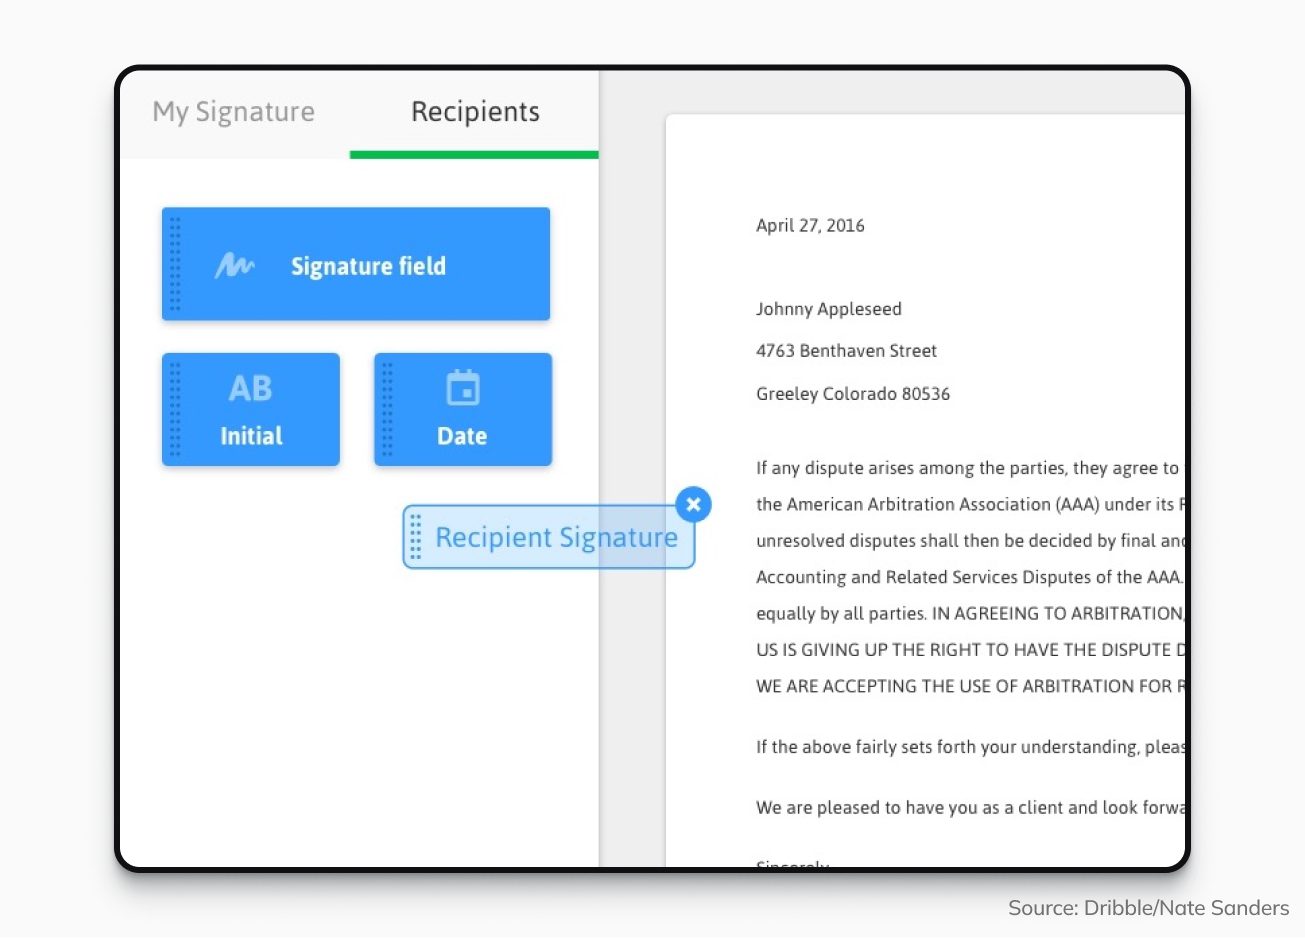The image size is (1305, 938).
Task: Click the Source: Dribble/Nate Sanders credit
Action: click(x=1148, y=908)
